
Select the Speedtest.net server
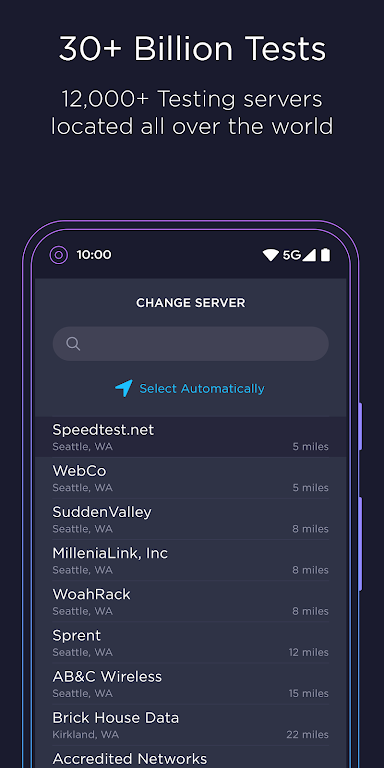[191, 437]
